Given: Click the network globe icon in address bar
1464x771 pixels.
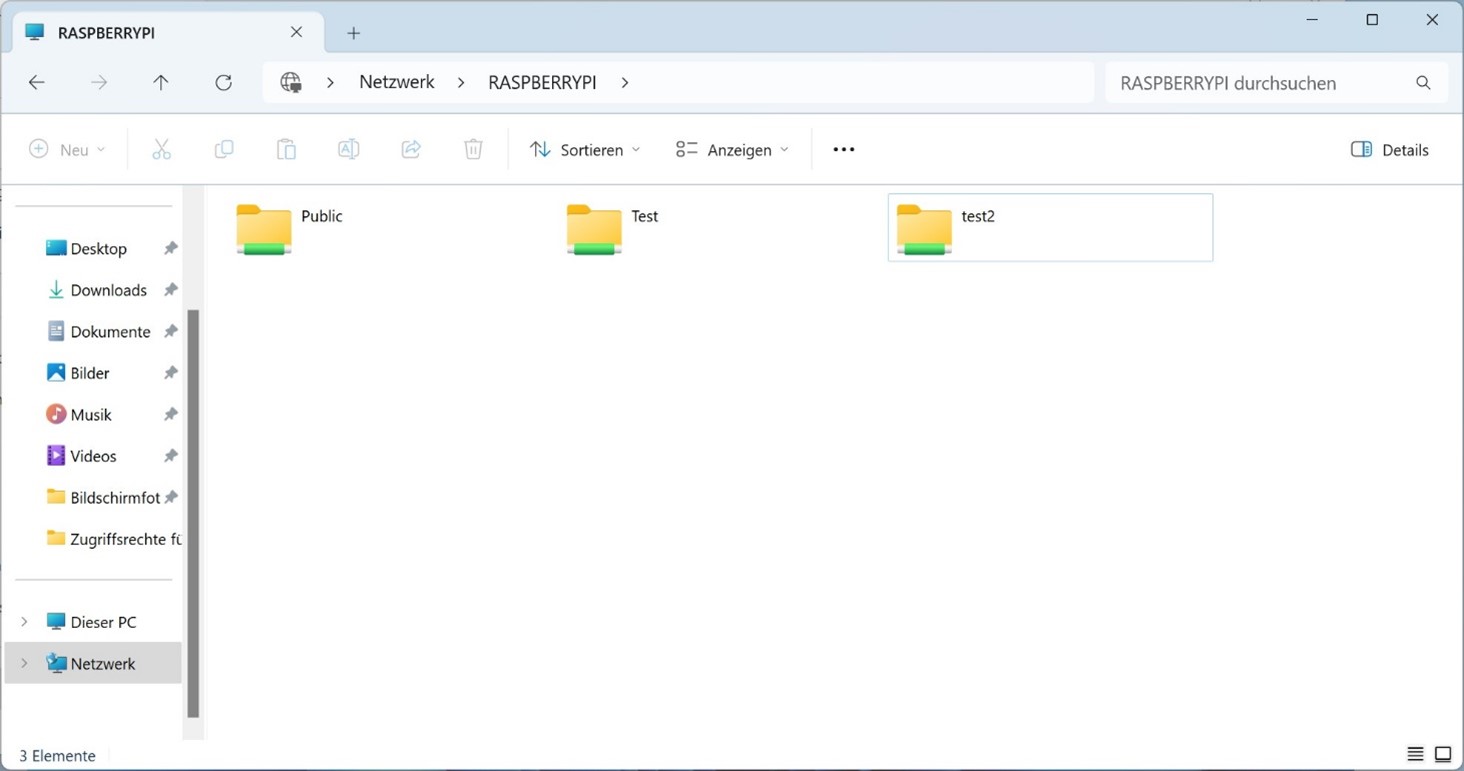Looking at the screenshot, I should point(291,83).
